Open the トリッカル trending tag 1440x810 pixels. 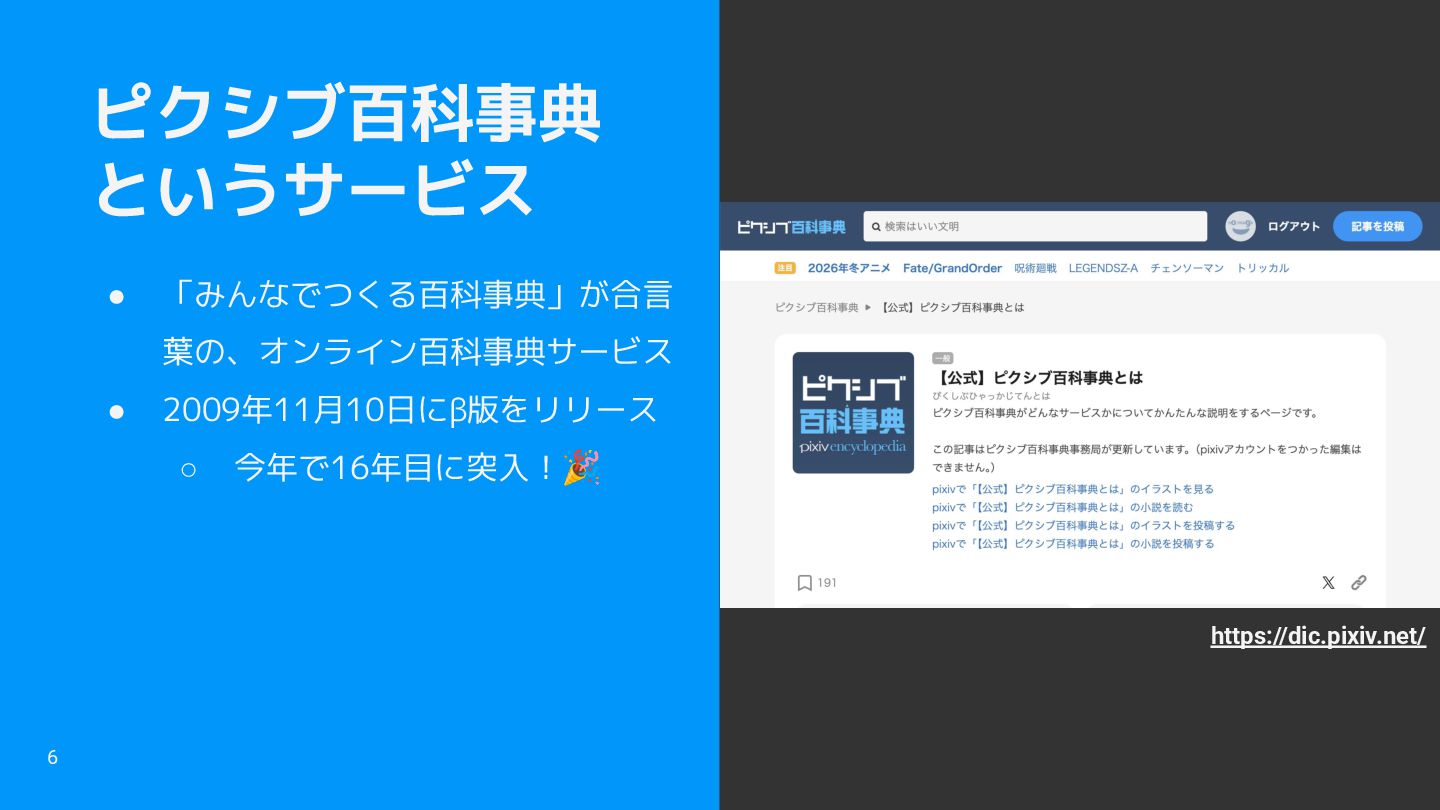(1262, 268)
